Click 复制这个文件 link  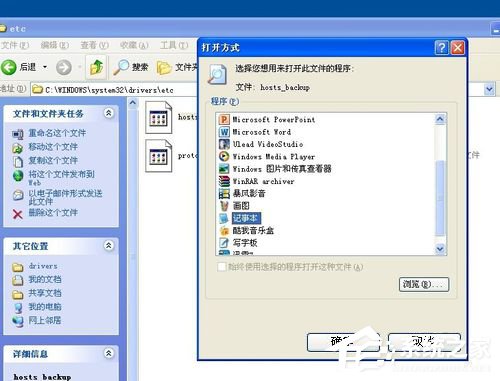tap(53, 161)
